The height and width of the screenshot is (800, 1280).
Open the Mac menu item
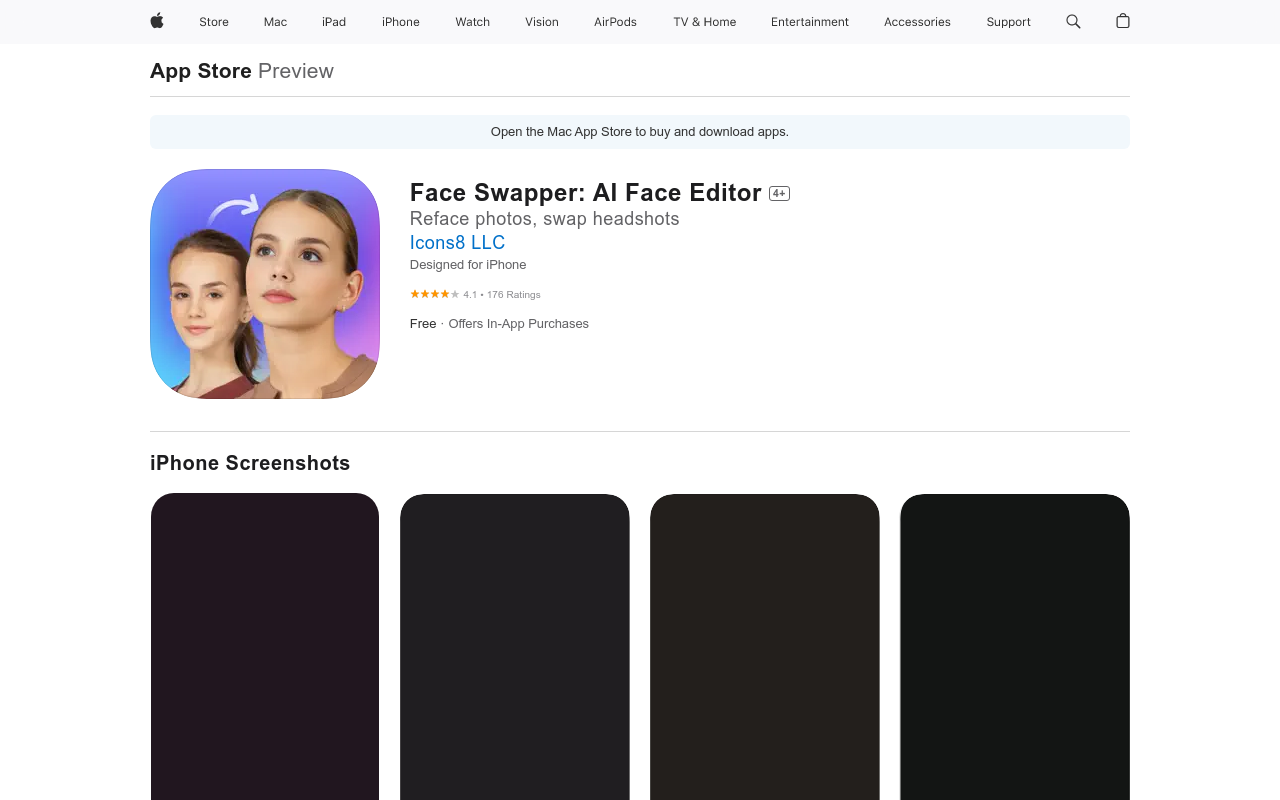(275, 22)
